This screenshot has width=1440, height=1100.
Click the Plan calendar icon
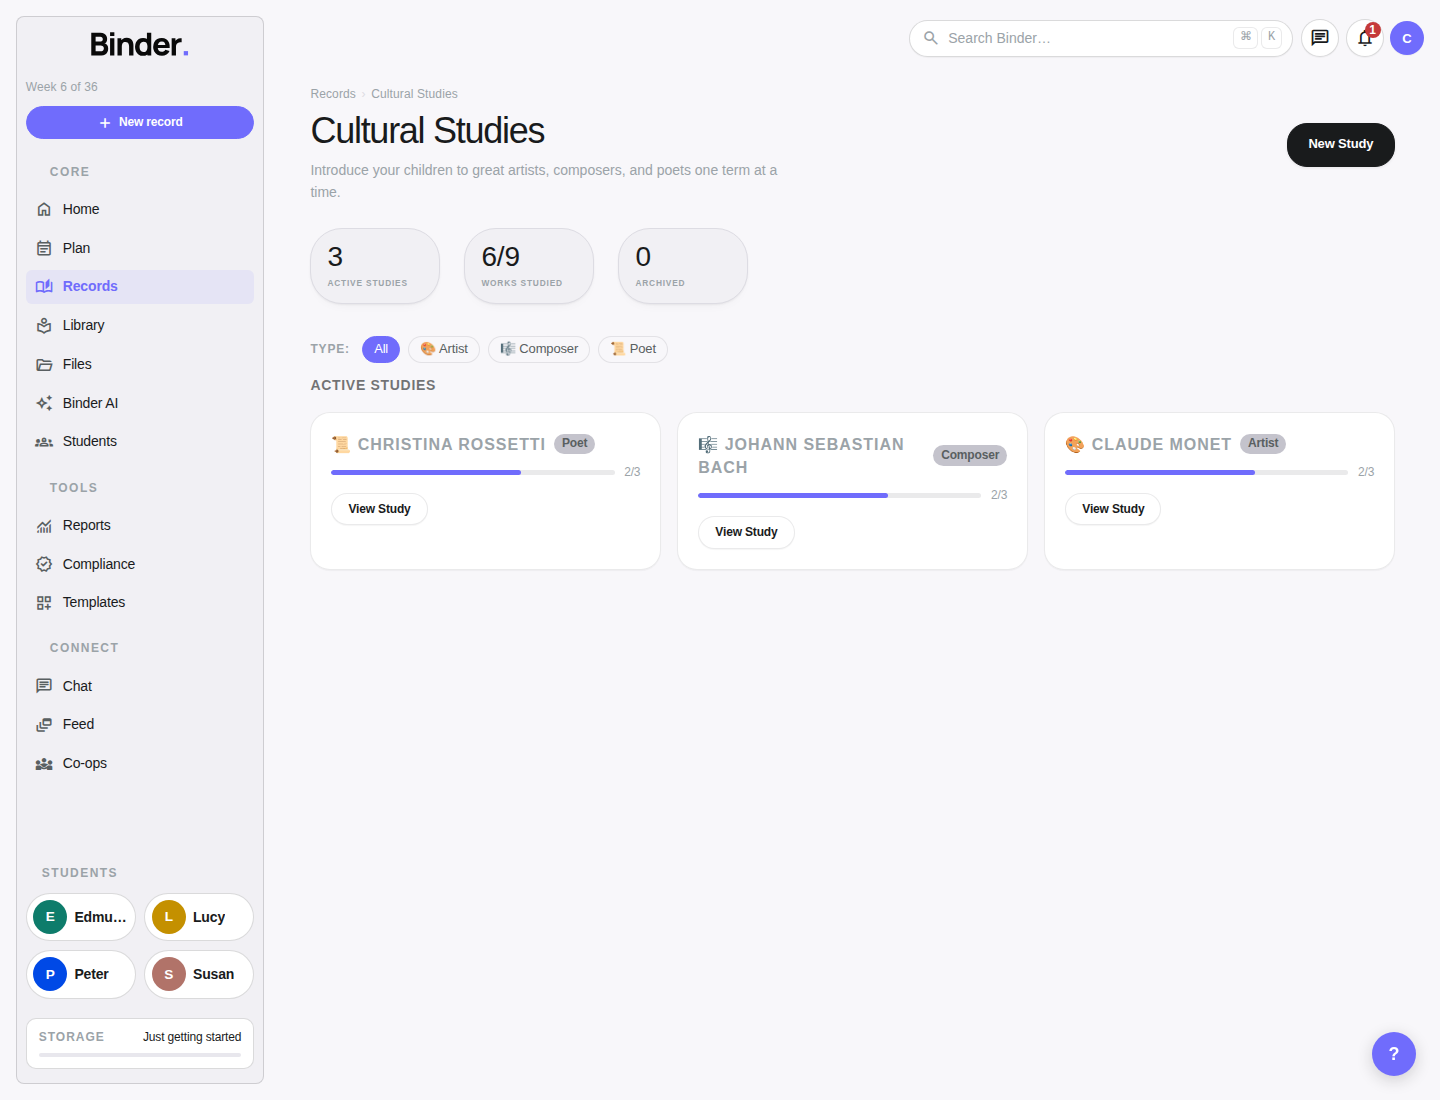(x=44, y=248)
